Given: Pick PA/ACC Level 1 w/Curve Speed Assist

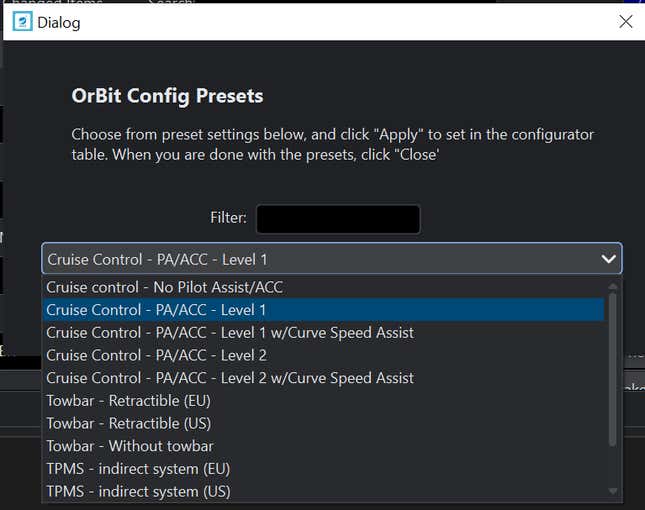Looking at the screenshot, I should pos(229,332).
